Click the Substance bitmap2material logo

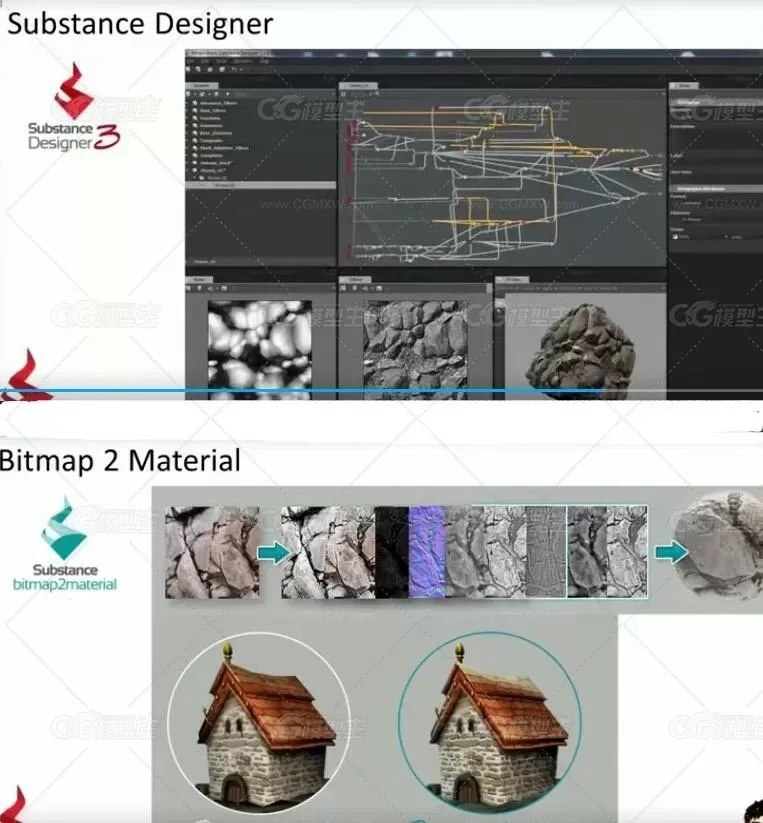click(x=65, y=544)
